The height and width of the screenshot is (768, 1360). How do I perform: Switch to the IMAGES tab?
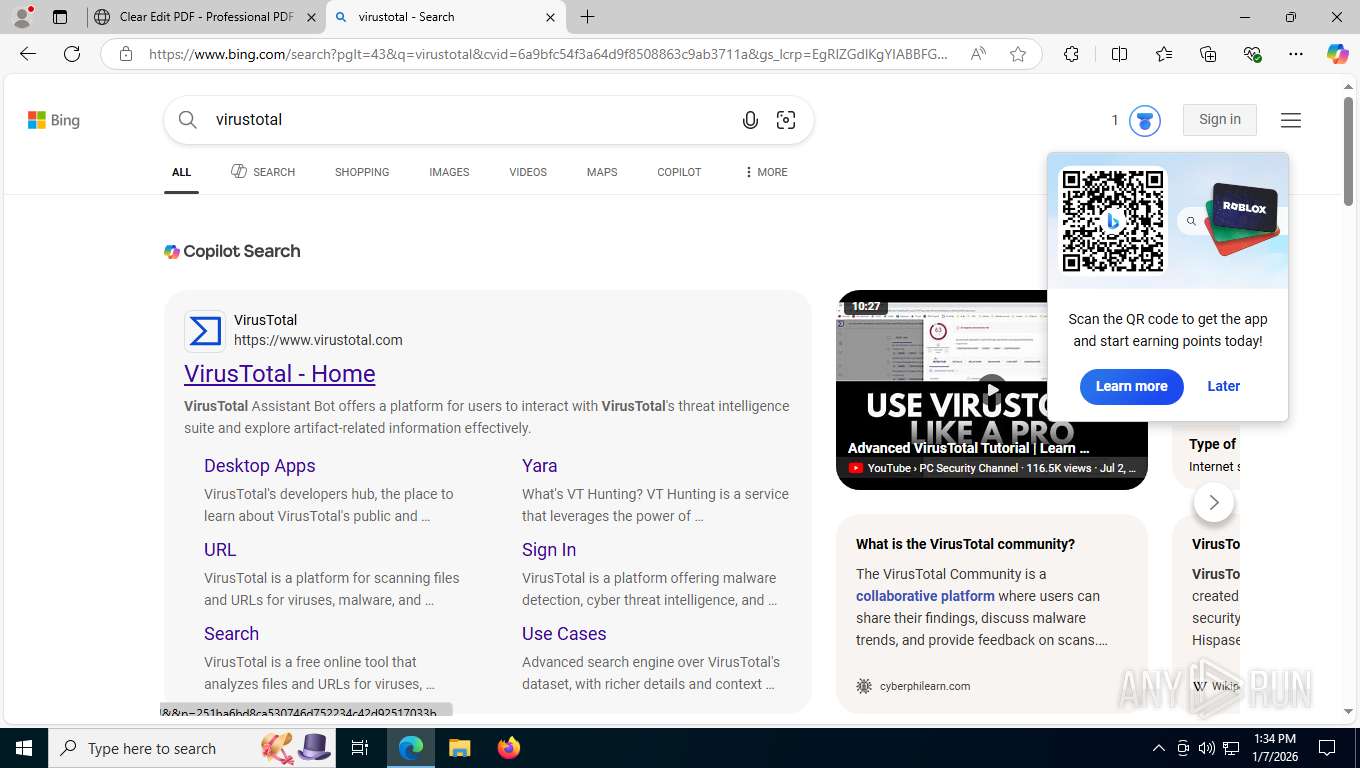click(449, 172)
